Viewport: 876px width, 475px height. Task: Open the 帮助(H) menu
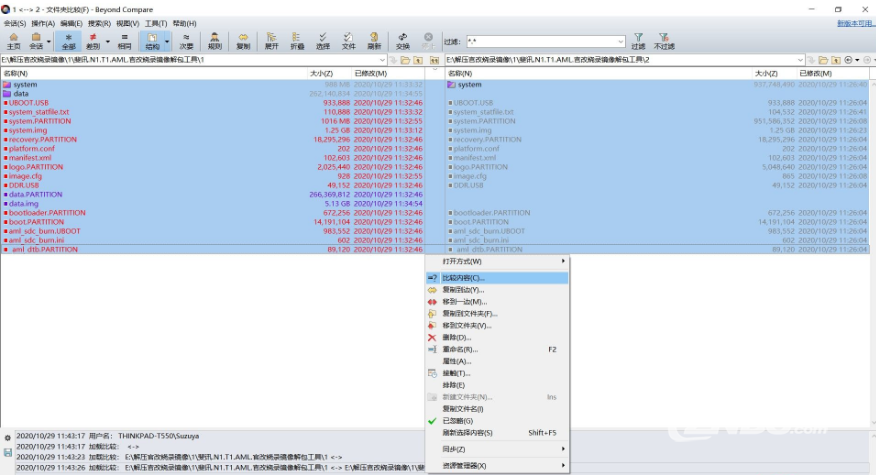[x=184, y=23]
